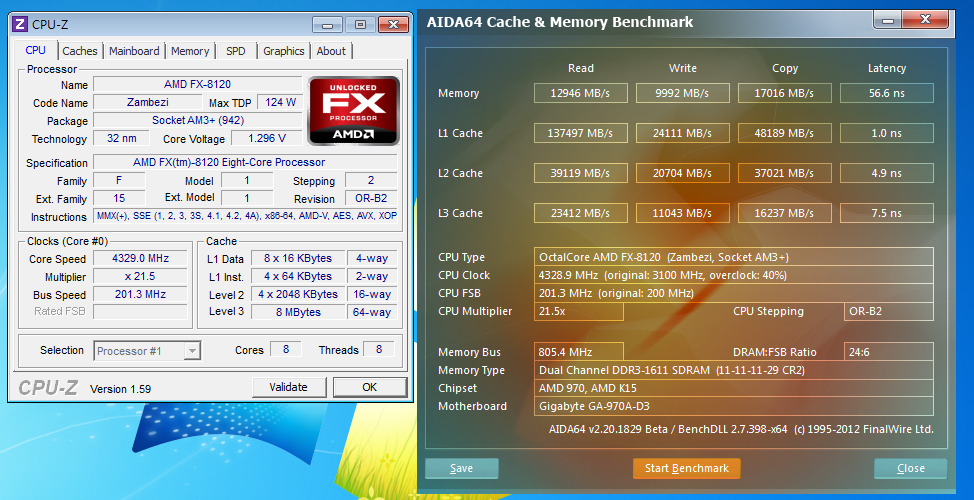Click Start Benchmark in AIDA64
974x500 pixels.
686,468
